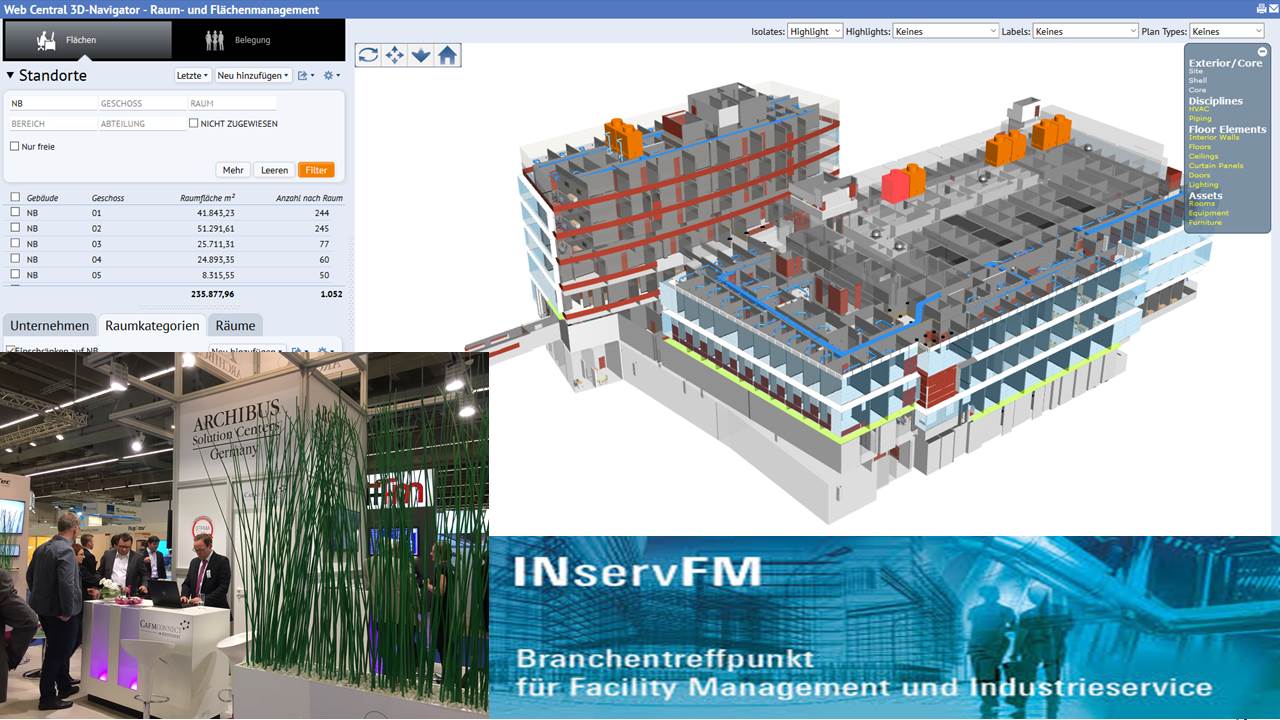Click the Mehr button

click(233, 170)
